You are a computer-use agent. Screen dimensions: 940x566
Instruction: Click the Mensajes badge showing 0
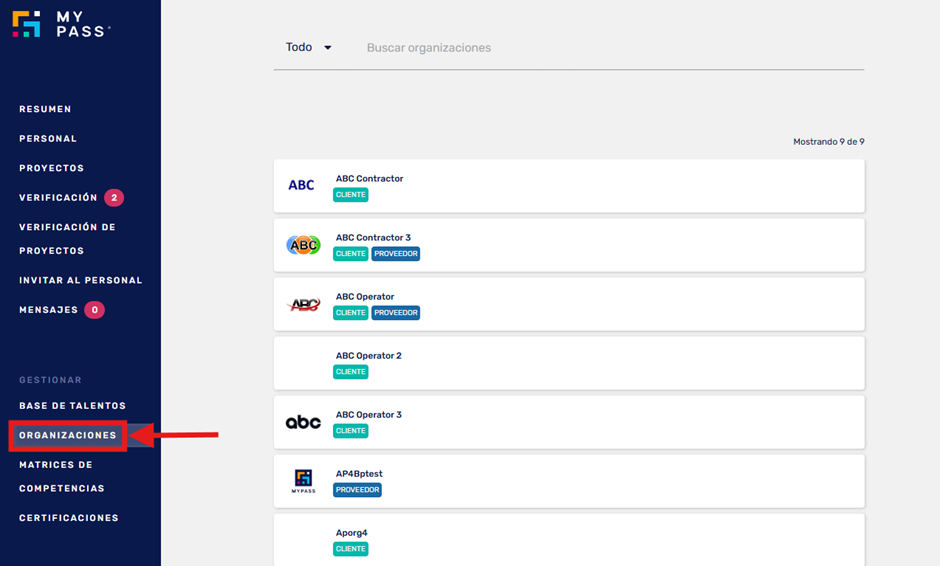pyautogui.click(x=94, y=310)
